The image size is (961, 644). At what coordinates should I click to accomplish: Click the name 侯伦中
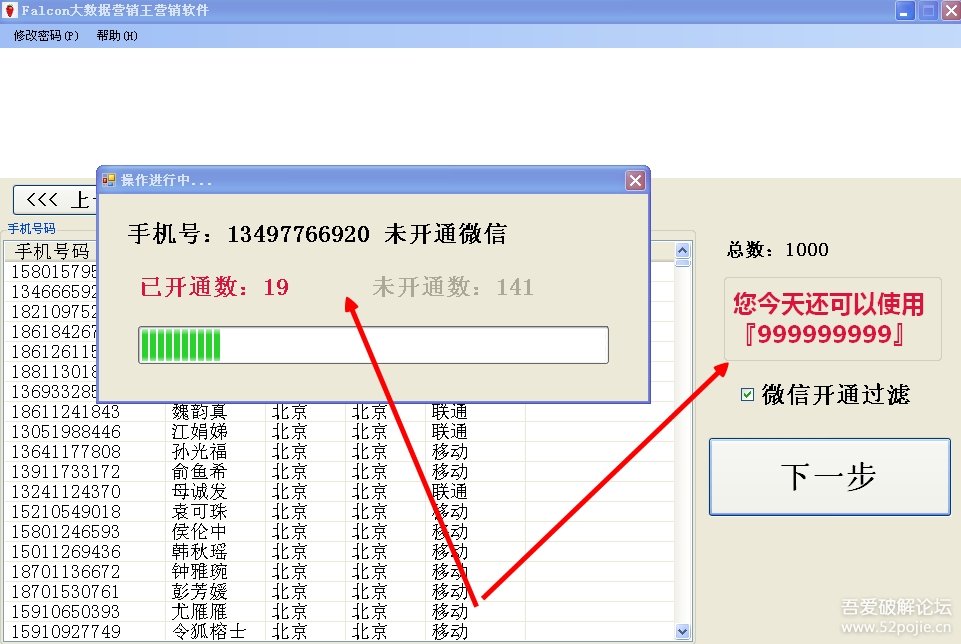pos(199,531)
